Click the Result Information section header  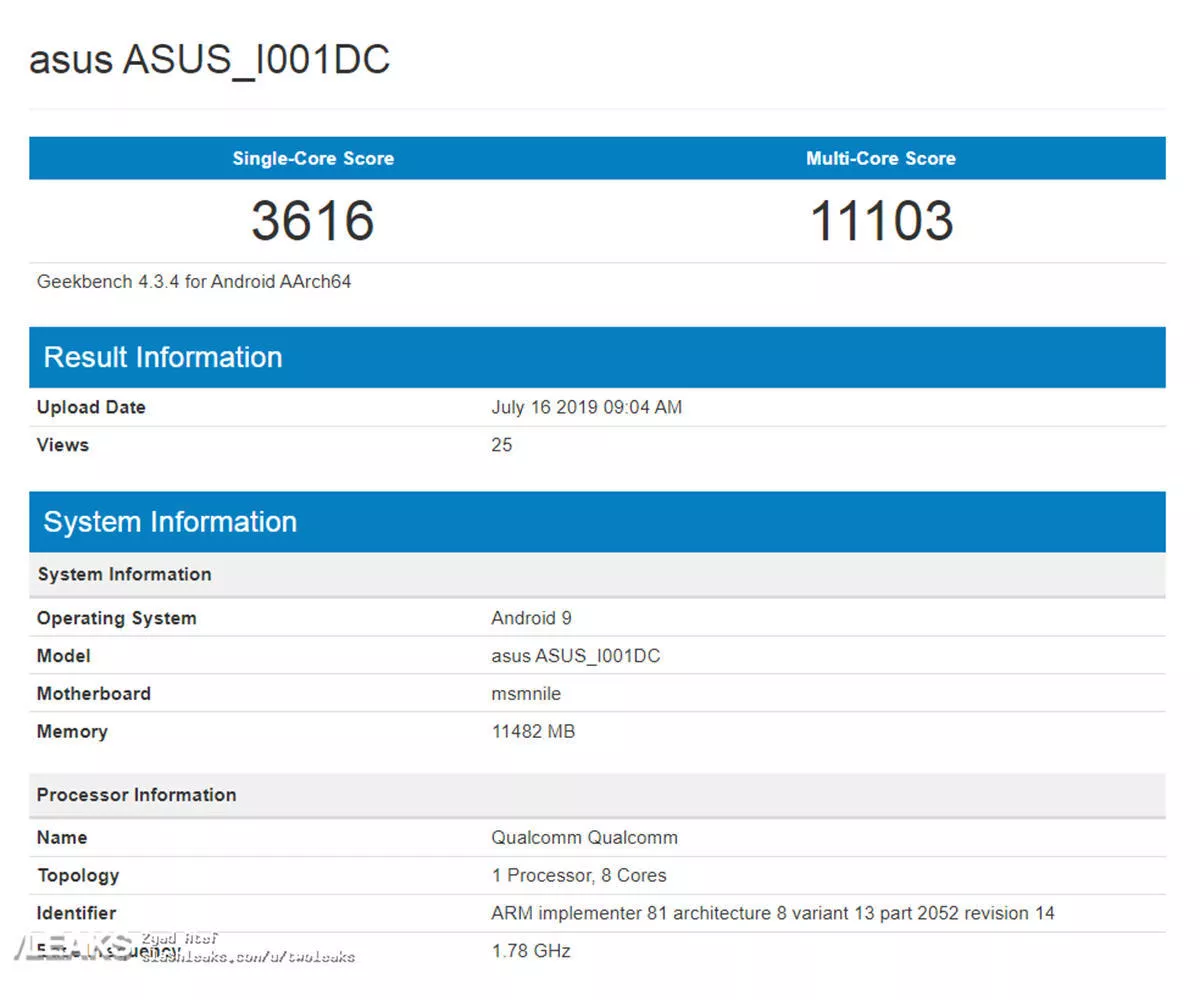597,357
